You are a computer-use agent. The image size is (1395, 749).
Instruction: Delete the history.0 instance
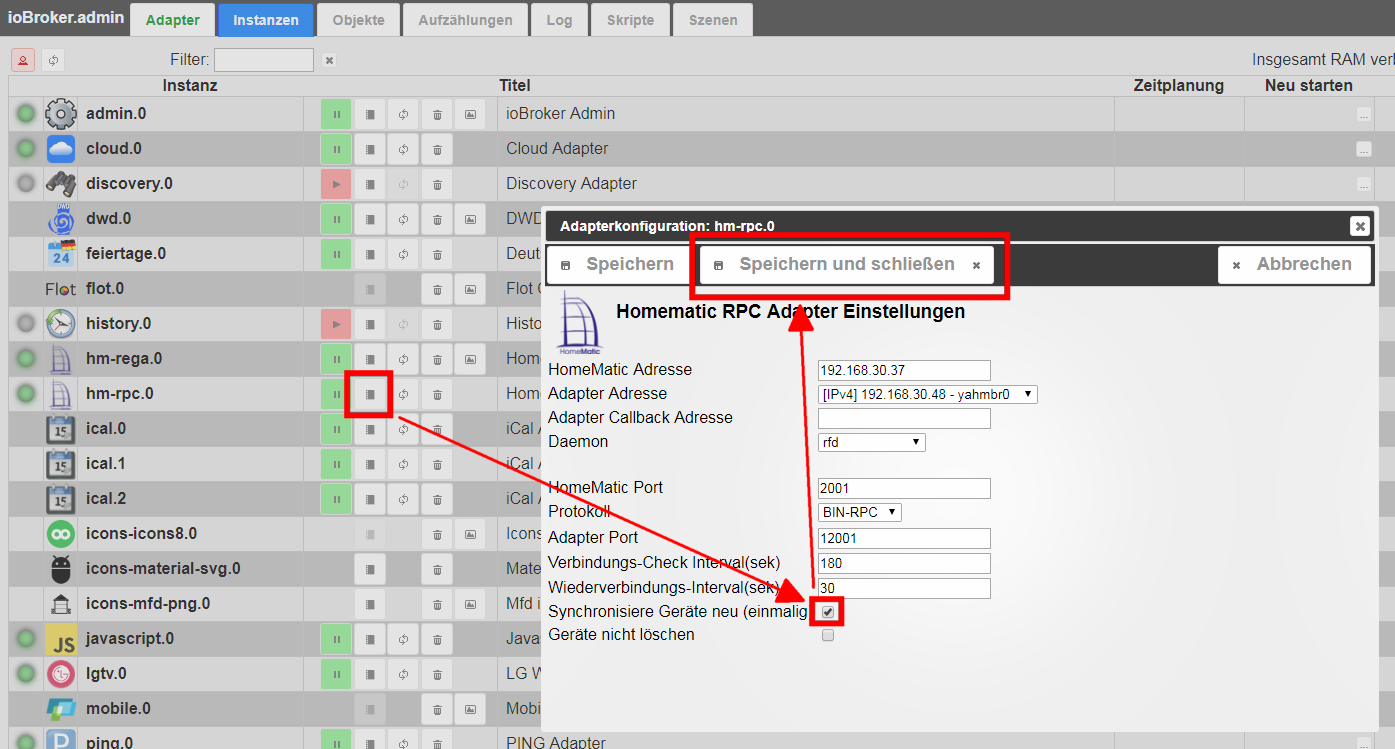point(437,324)
